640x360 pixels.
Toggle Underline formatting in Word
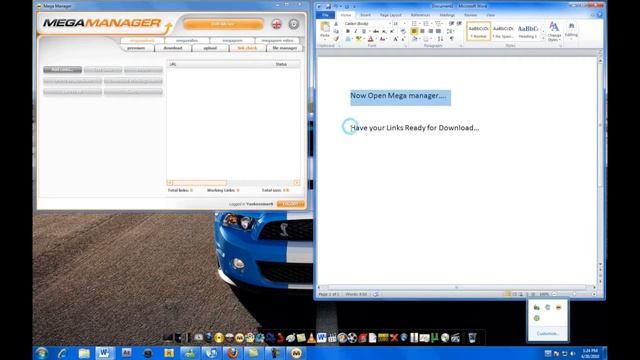click(363, 31)
